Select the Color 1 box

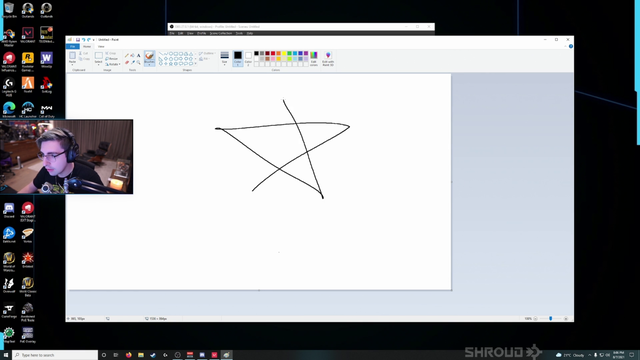(238, 59)
